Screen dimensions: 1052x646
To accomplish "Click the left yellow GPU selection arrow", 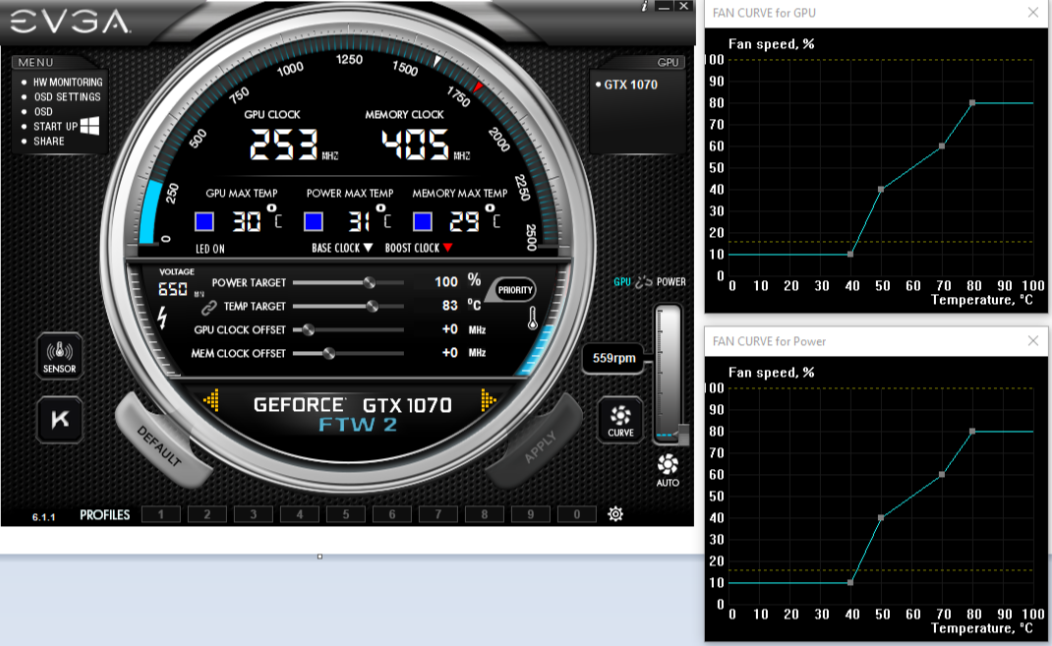I will [x=211, y=400].
